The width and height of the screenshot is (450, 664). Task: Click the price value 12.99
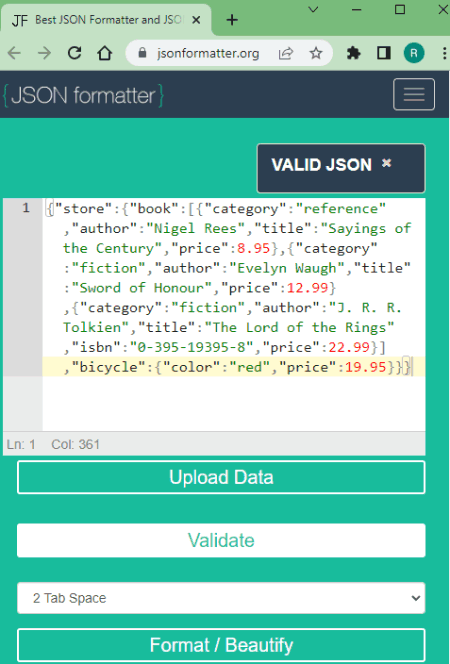click(x=307, y=288)
